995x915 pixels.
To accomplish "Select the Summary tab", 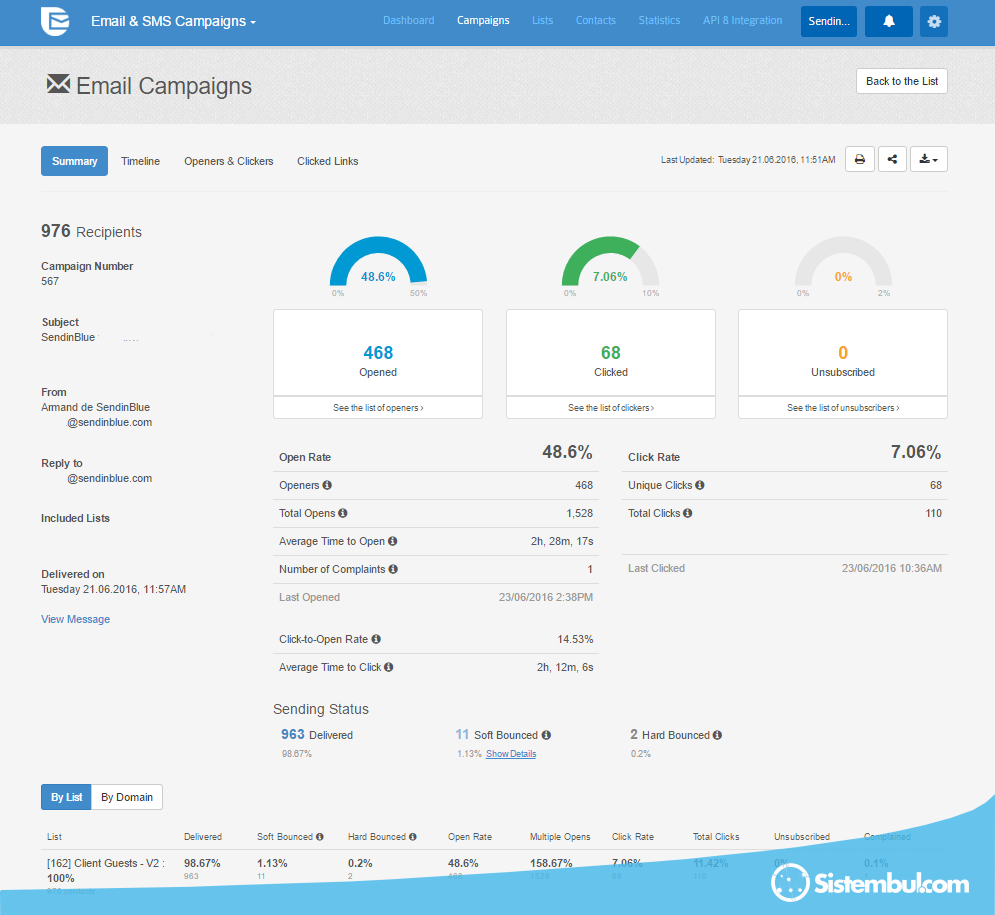I will click(74, 161).
